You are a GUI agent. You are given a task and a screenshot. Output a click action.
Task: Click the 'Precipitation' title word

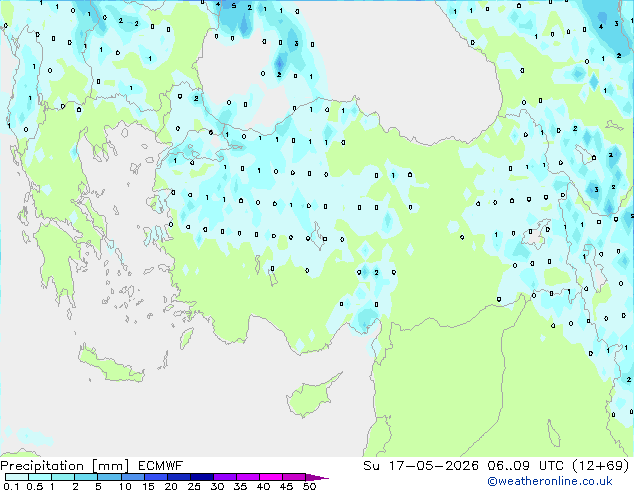pos(42,466)
